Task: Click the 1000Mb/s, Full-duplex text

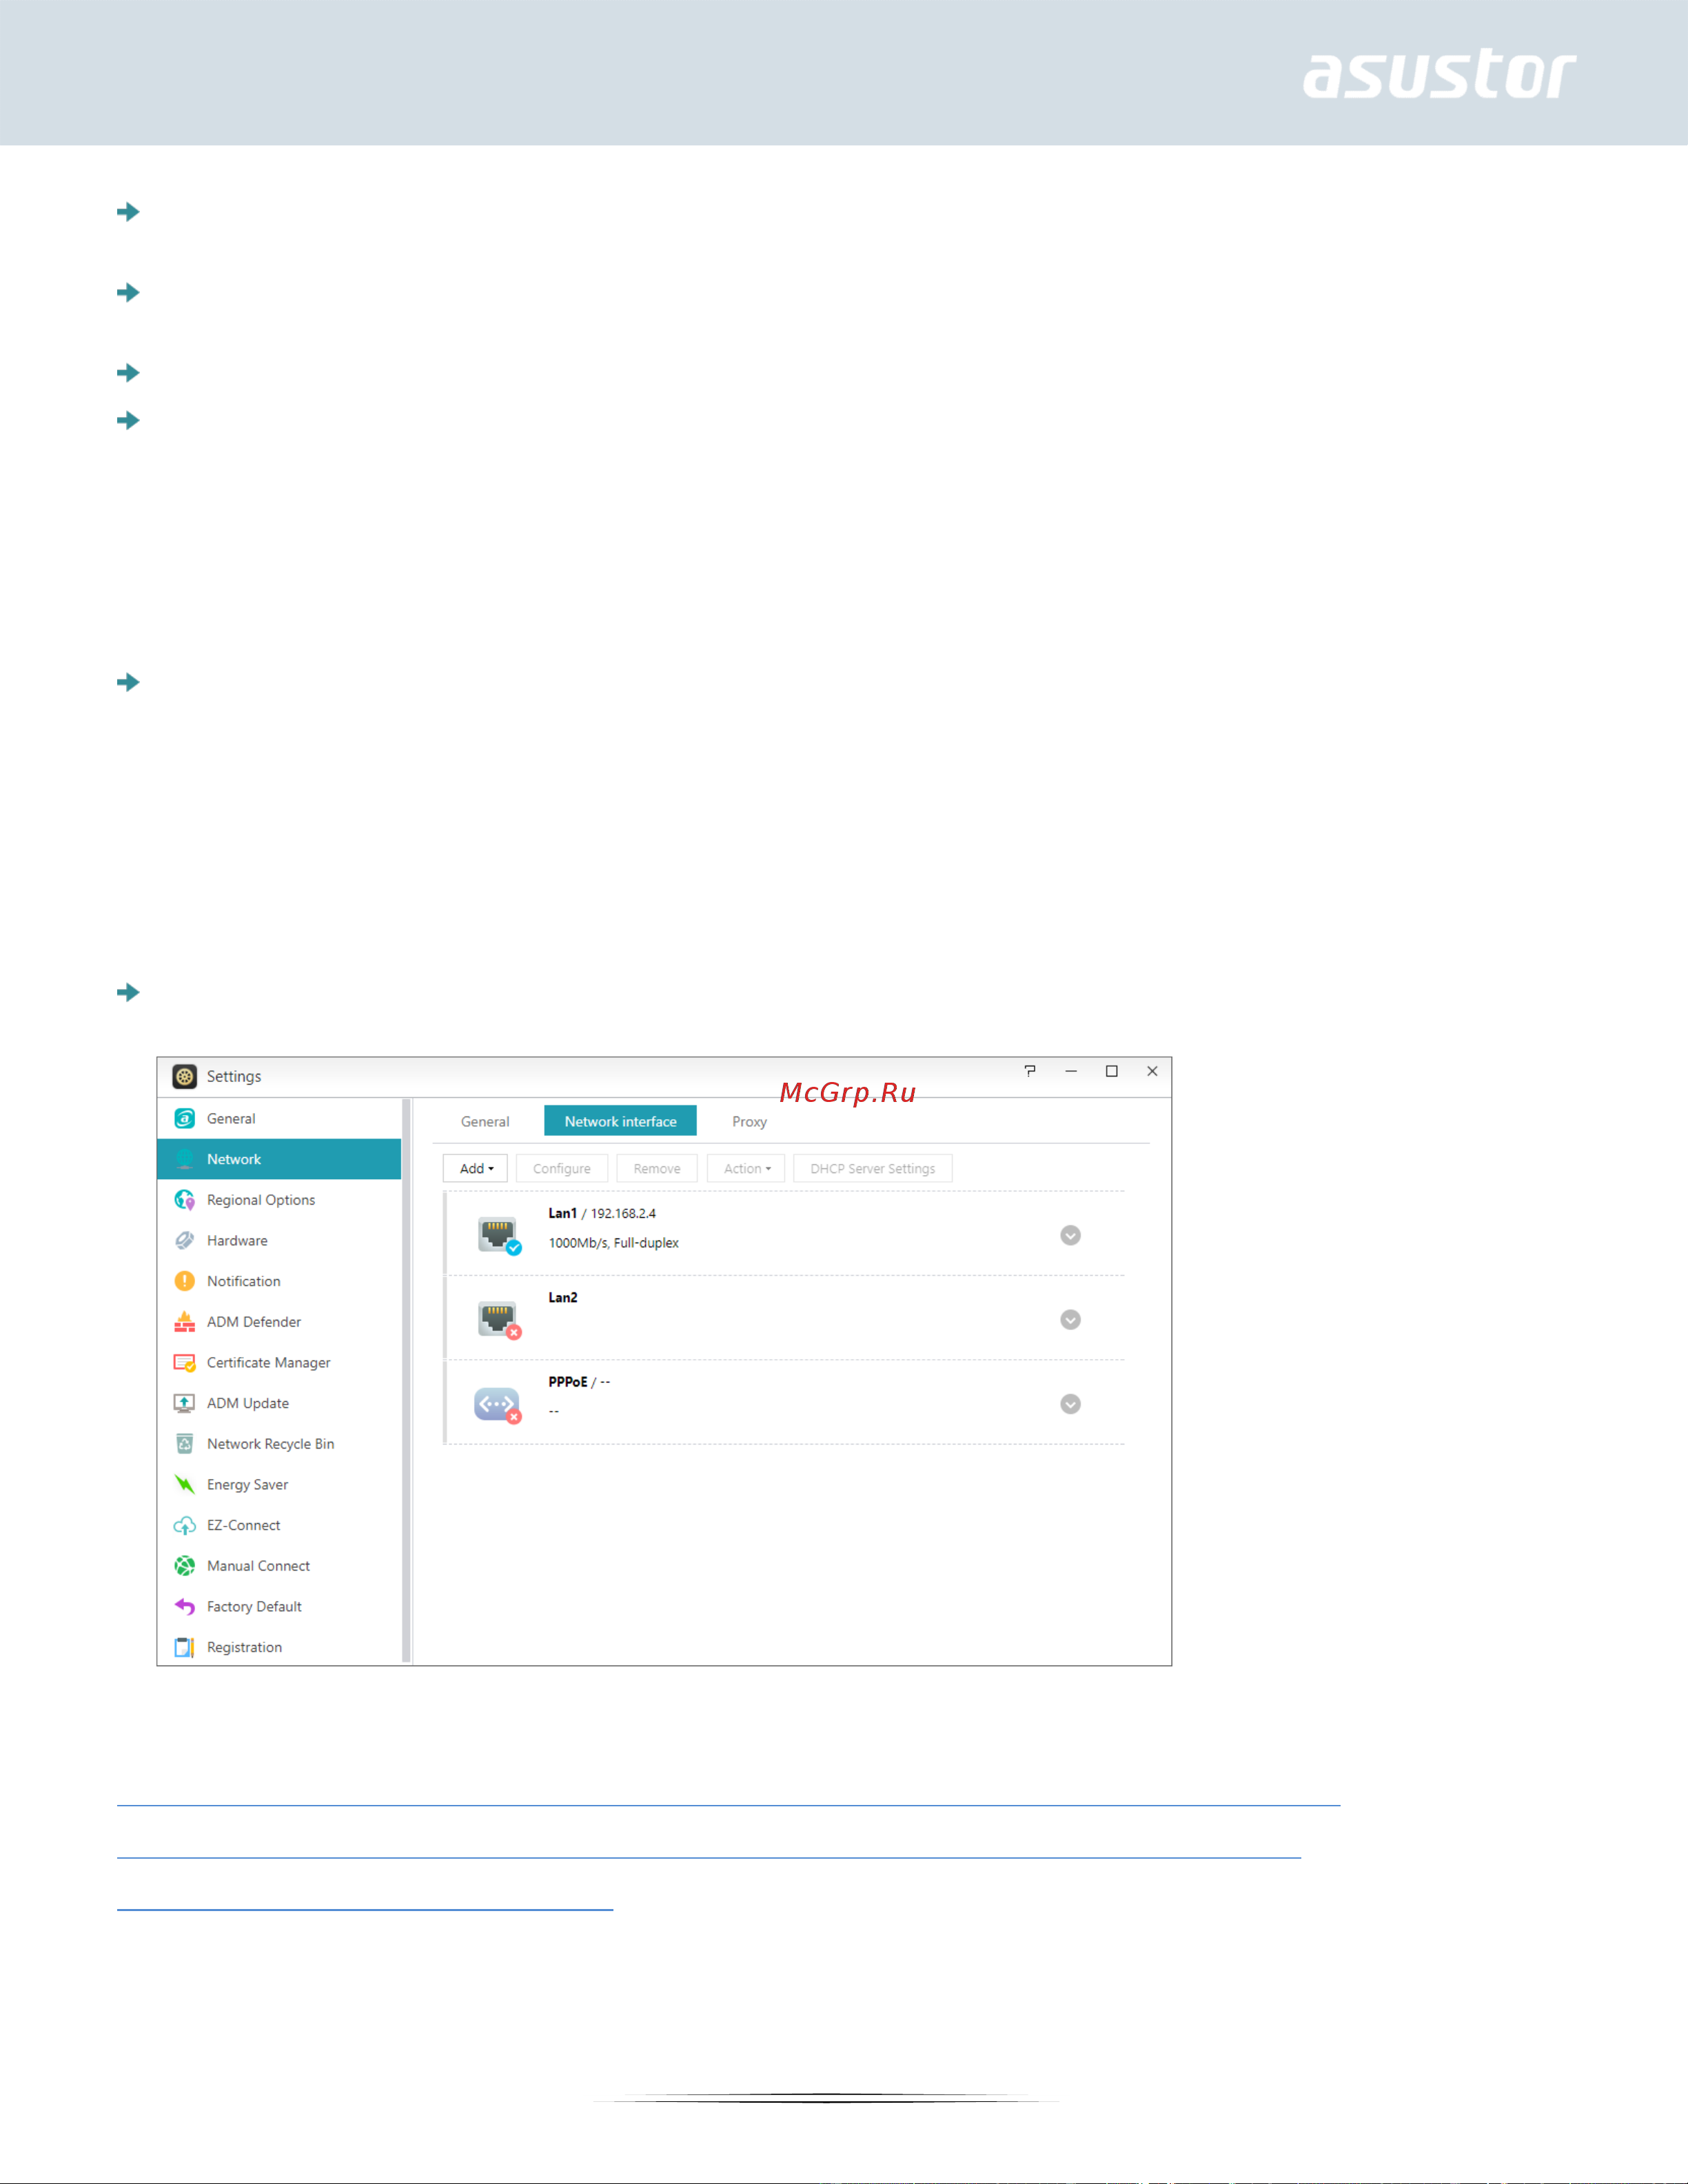Action: point(613,1243)
